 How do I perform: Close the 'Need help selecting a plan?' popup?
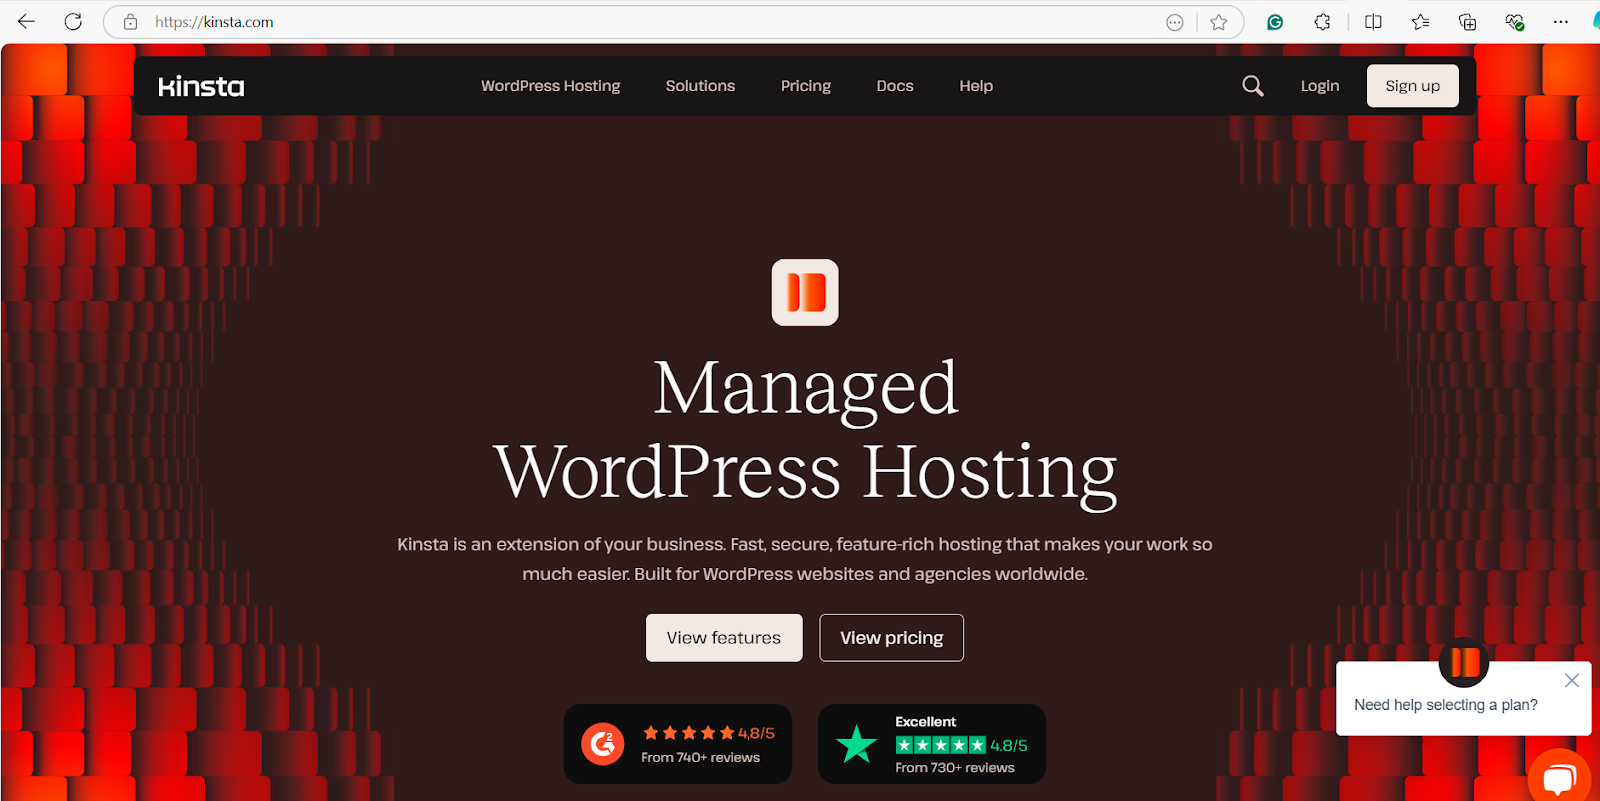tap(1572, 680)
